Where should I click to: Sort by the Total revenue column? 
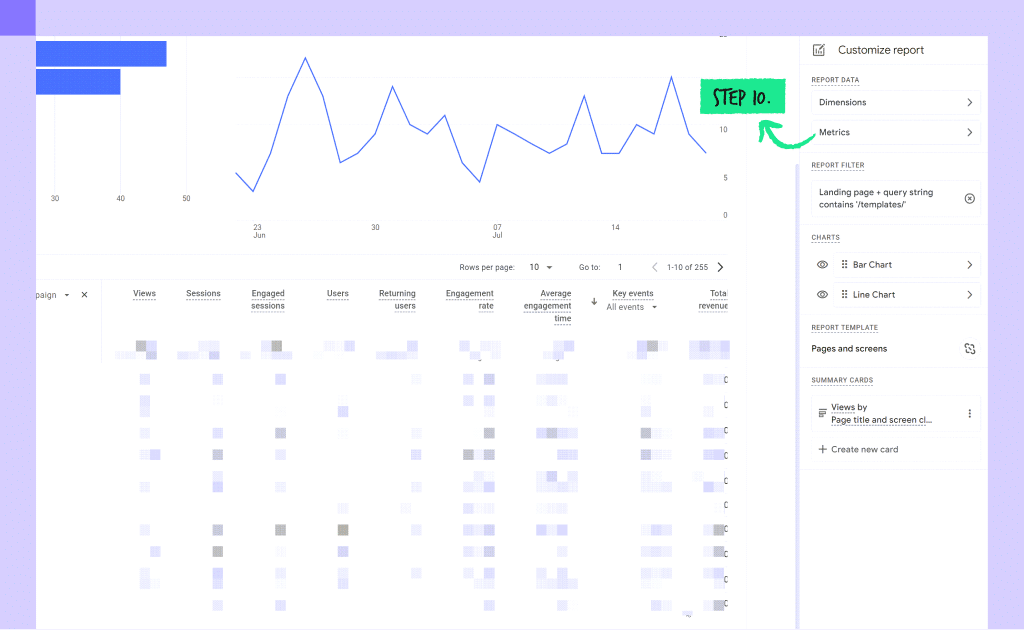tap(713, 300)
